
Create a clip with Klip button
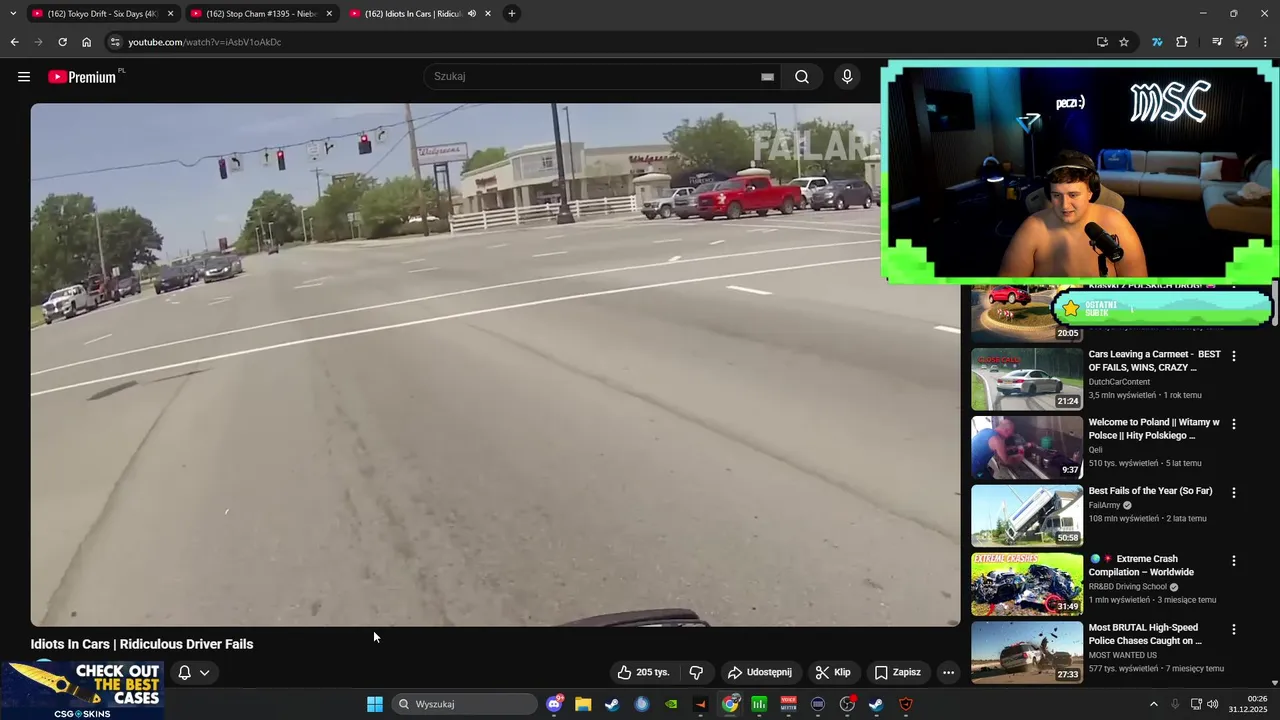tap(833, 672)
